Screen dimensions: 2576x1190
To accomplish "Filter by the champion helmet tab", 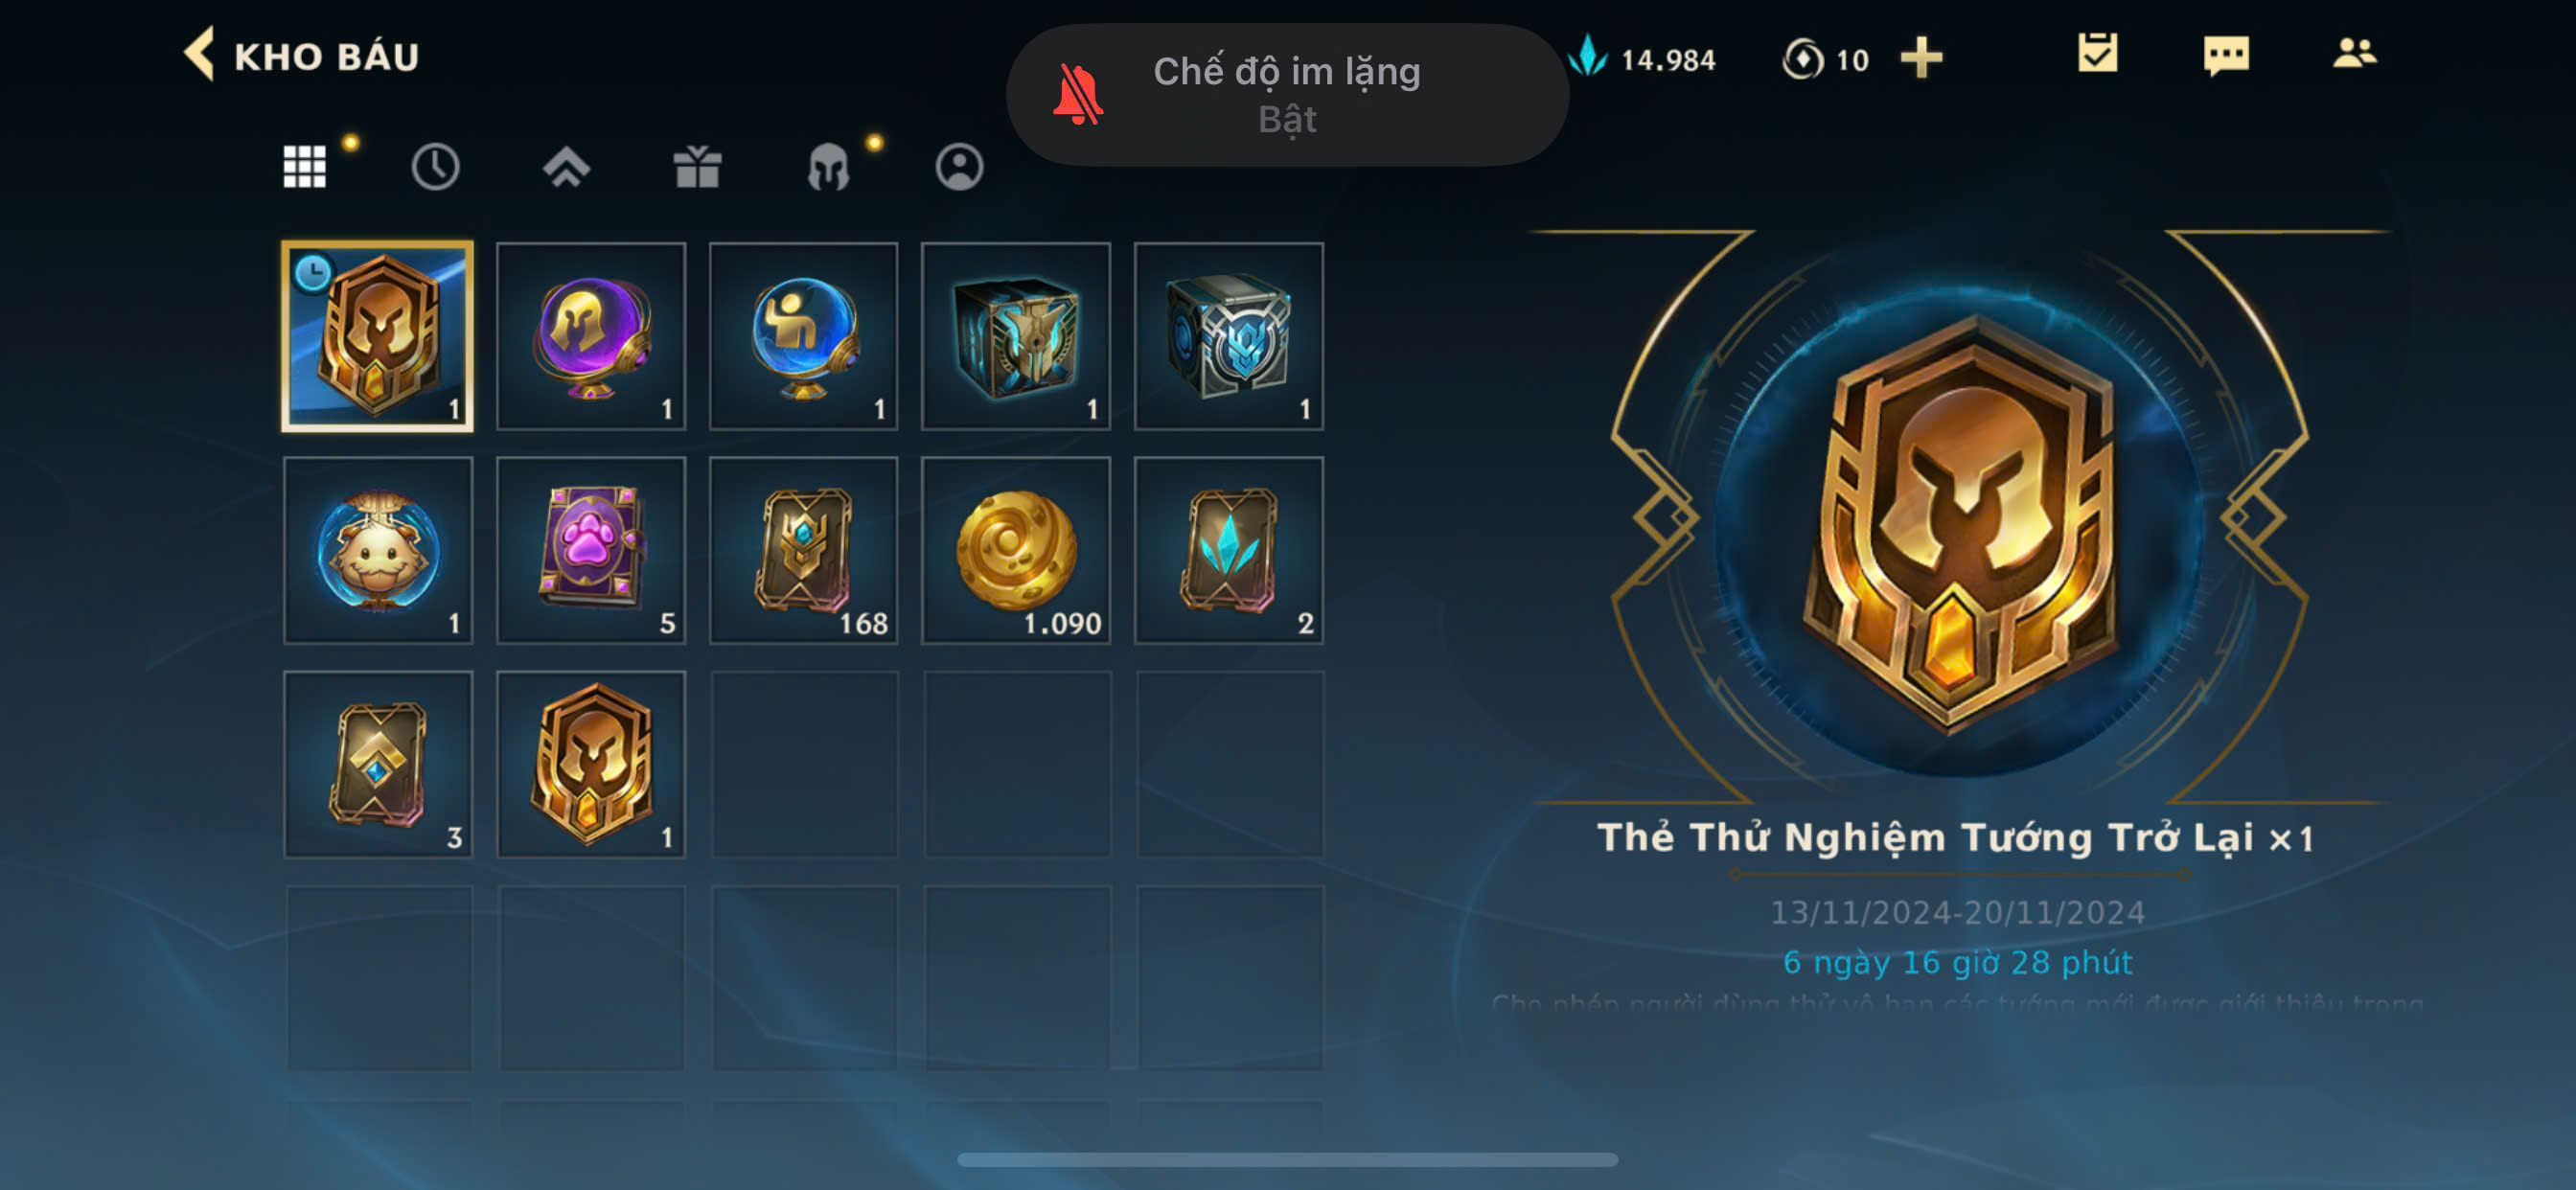I will tap(828, 166).
